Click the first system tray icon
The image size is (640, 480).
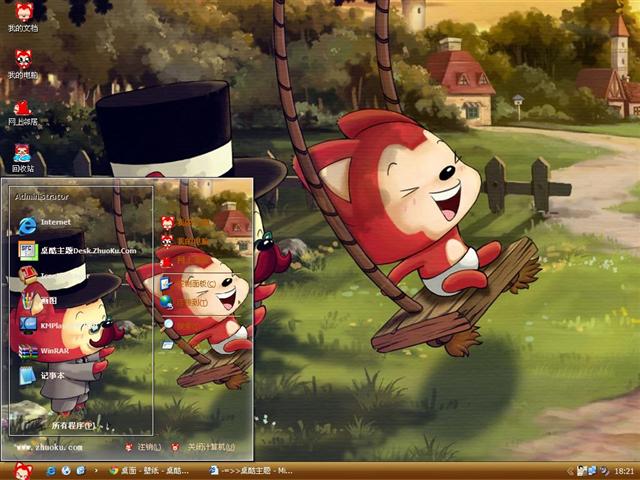581,471
